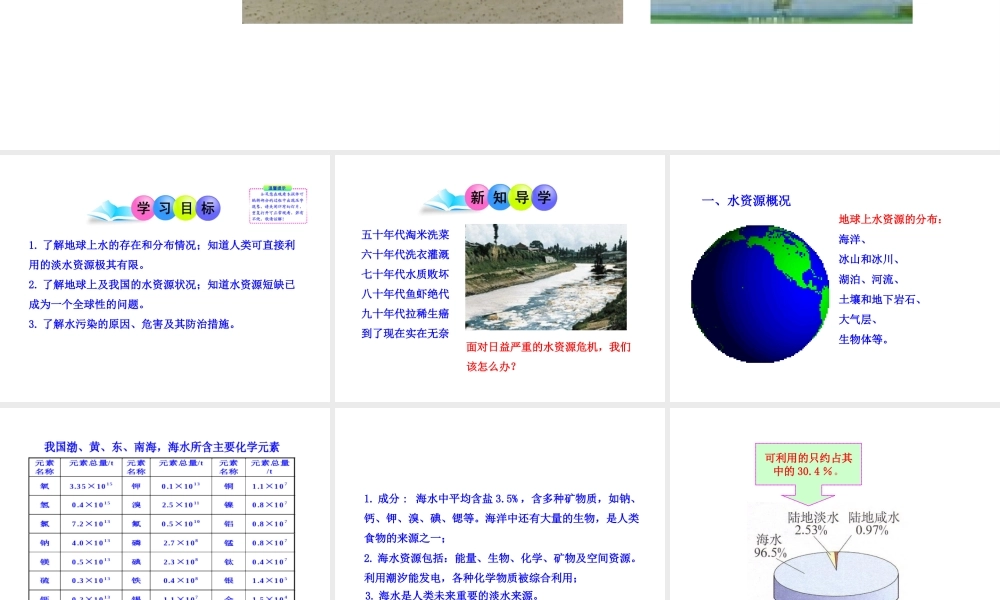
Task: Open the 学习目标 slide thumbnail
Action: tap(165, 278)
